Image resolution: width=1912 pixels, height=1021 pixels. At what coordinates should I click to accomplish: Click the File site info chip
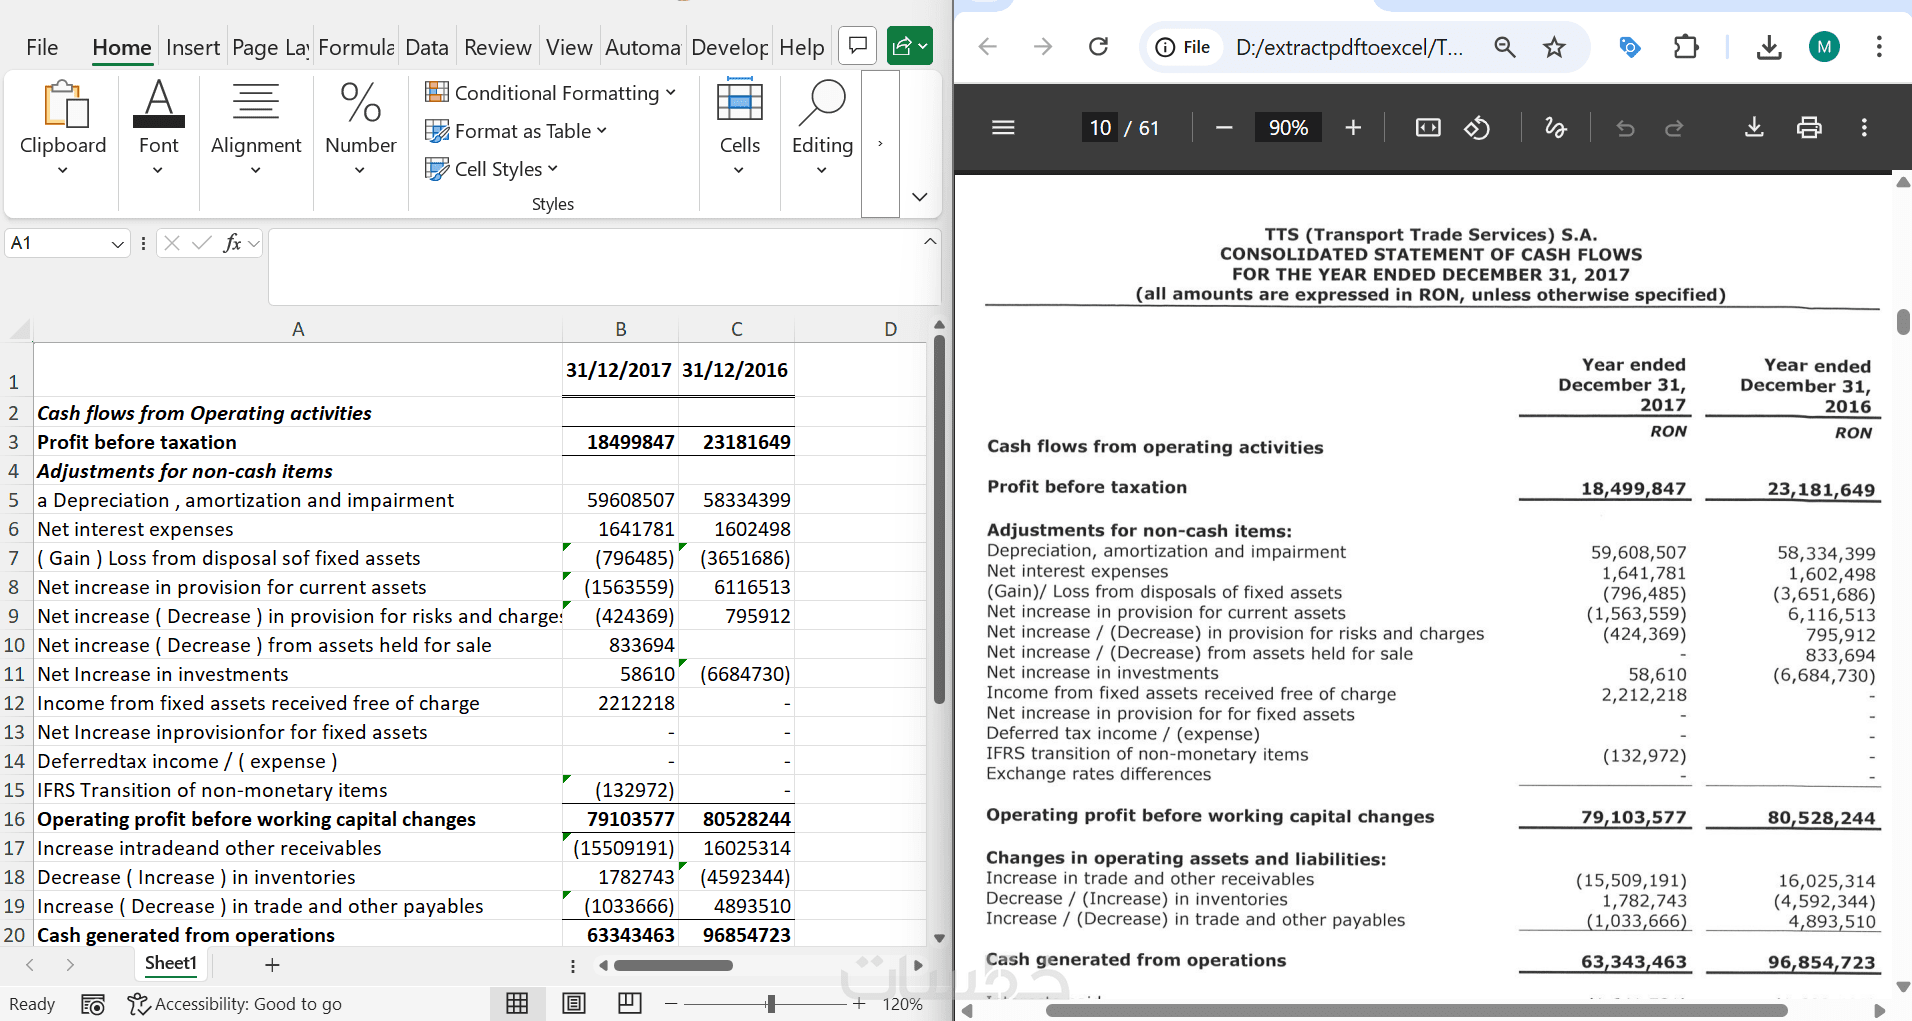coord(1183,47)
